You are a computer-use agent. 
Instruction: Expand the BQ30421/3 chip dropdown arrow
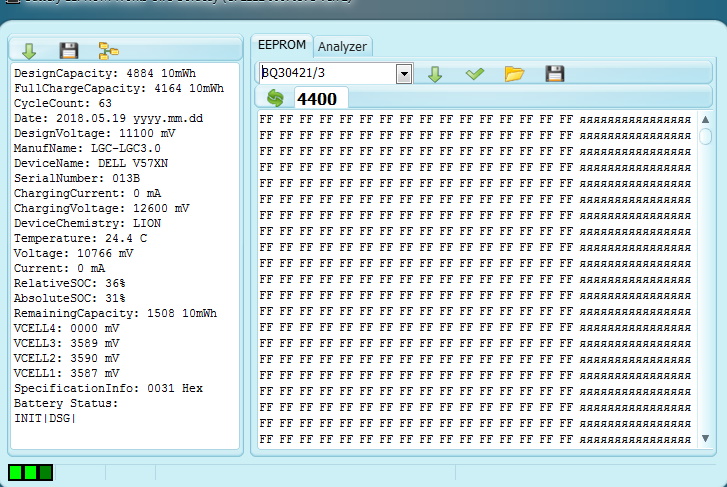[x=404, y=74]
